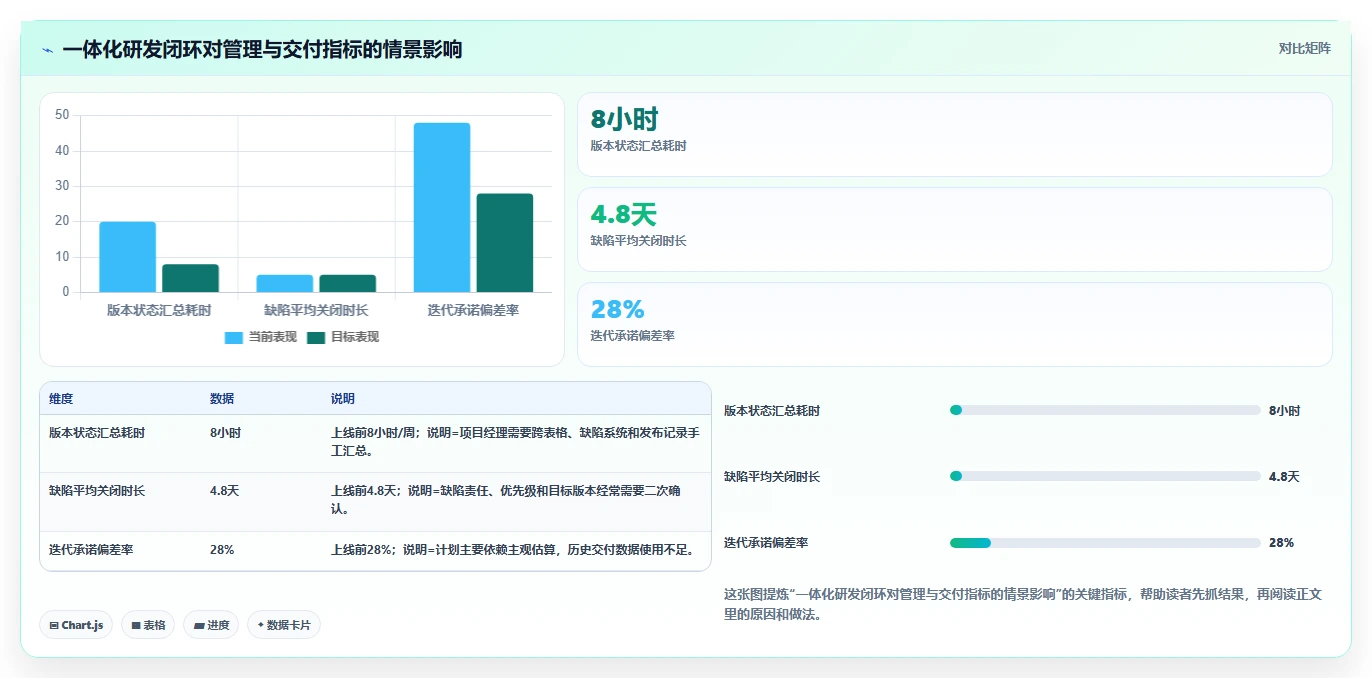
Task: Click the 进度 chip
Action: [211, 625]
